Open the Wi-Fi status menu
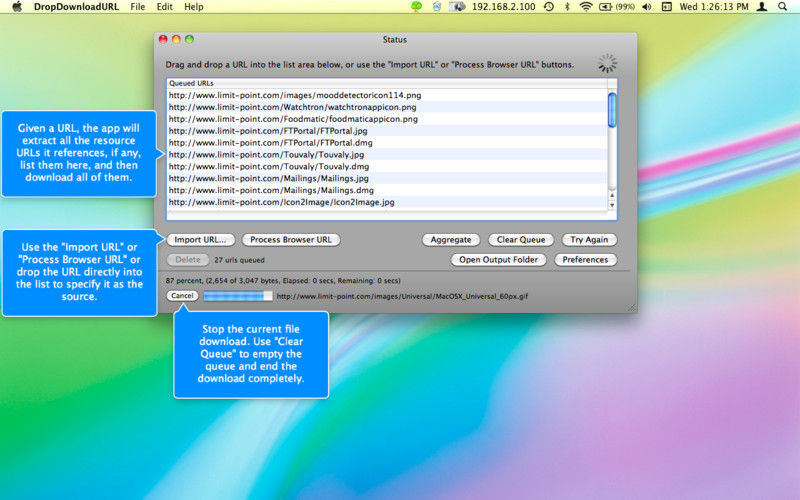This screenshot has height=500, width=800. pos(586,7)
